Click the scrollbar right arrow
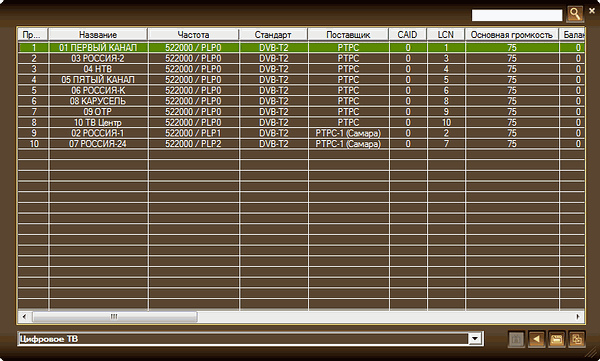The width and height of the screenshot is (600, 361). (x=578, y=317)
